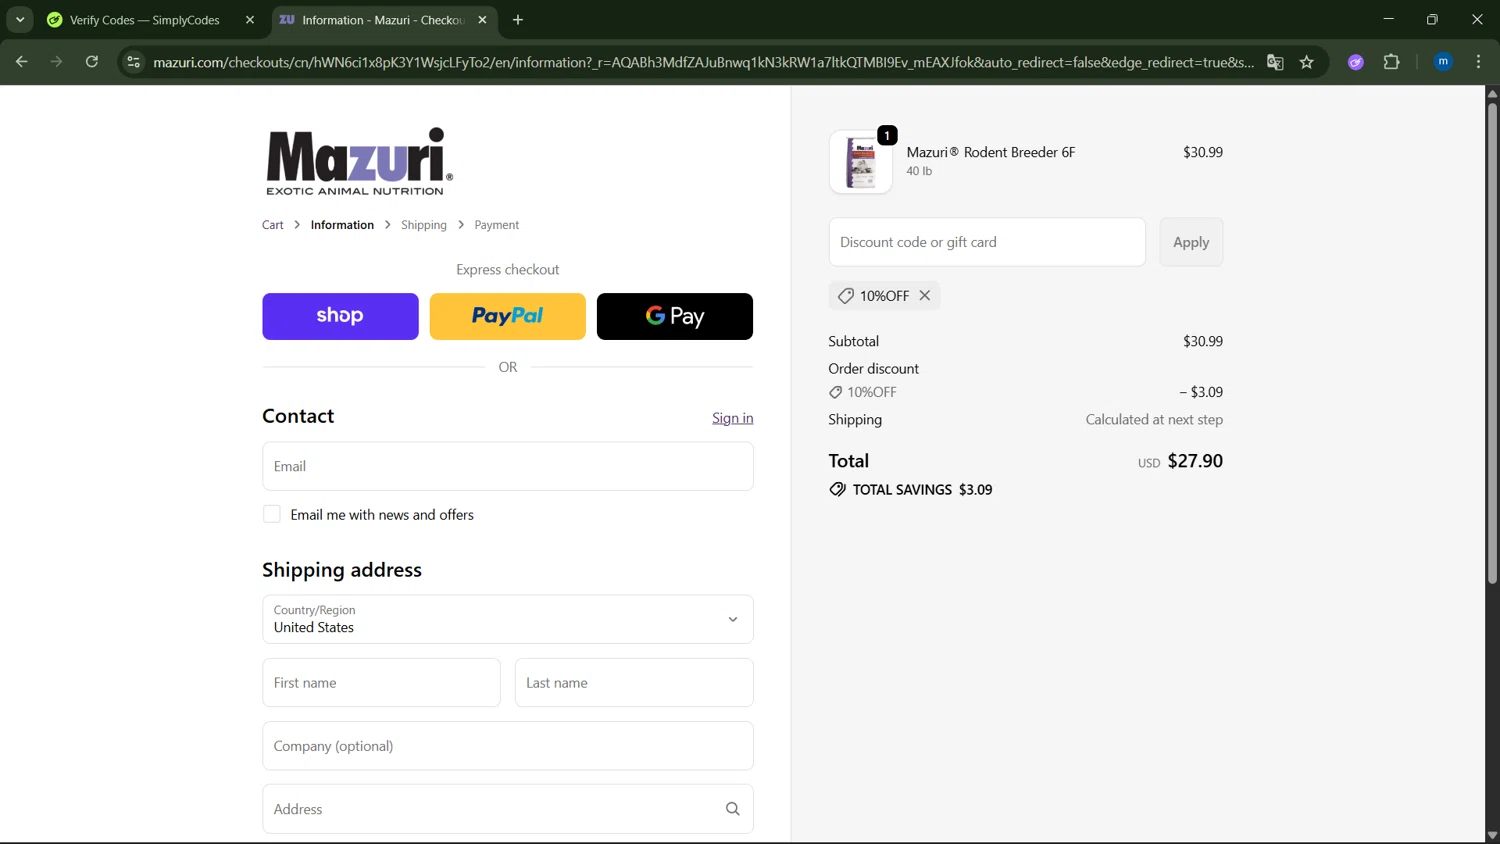The width and height of the screenshot is (1500, 844).
Task: Remove the 10%OFF discount code
Action: click(925, 295)
